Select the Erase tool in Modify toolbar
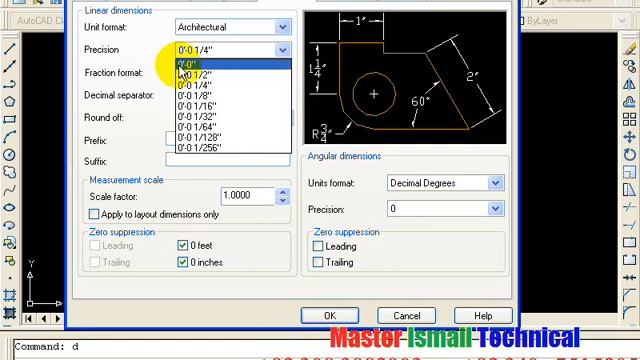 pos(630,49)
